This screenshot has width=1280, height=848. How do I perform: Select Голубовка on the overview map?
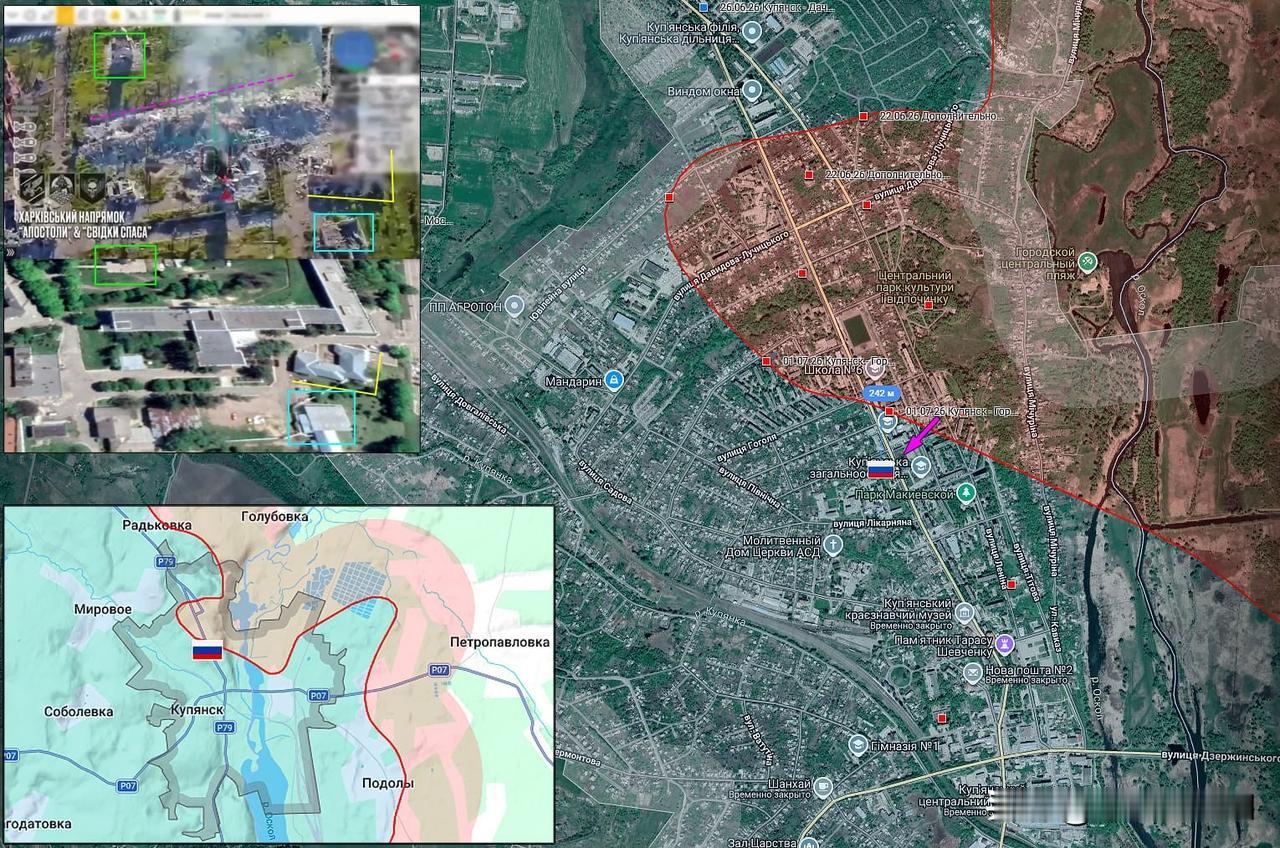[x=275, y=516]
